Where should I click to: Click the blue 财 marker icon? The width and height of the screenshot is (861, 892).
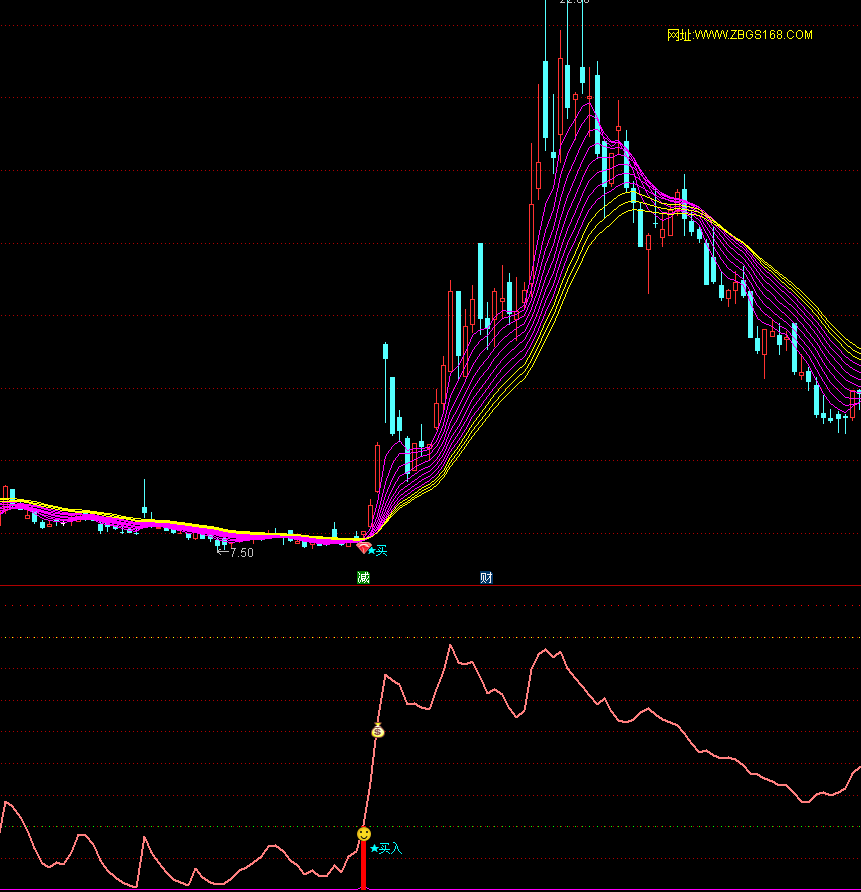tap(486, 578)
